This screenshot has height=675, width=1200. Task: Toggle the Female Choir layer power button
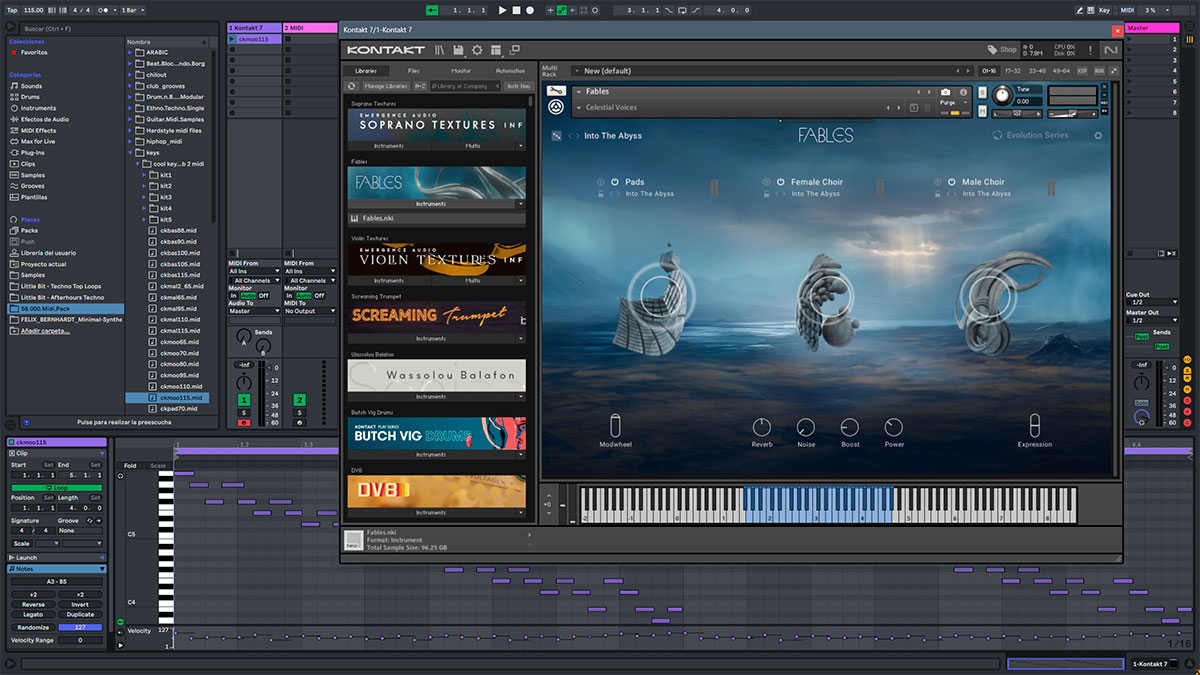click(780, 182)
